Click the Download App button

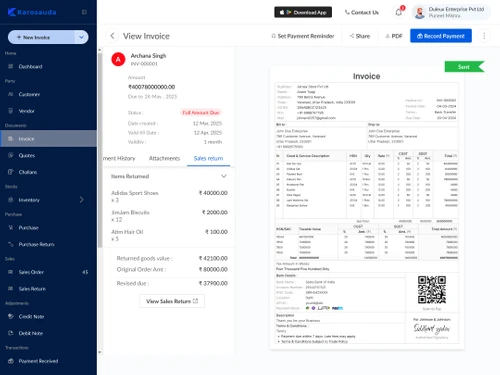click(303, 12)
